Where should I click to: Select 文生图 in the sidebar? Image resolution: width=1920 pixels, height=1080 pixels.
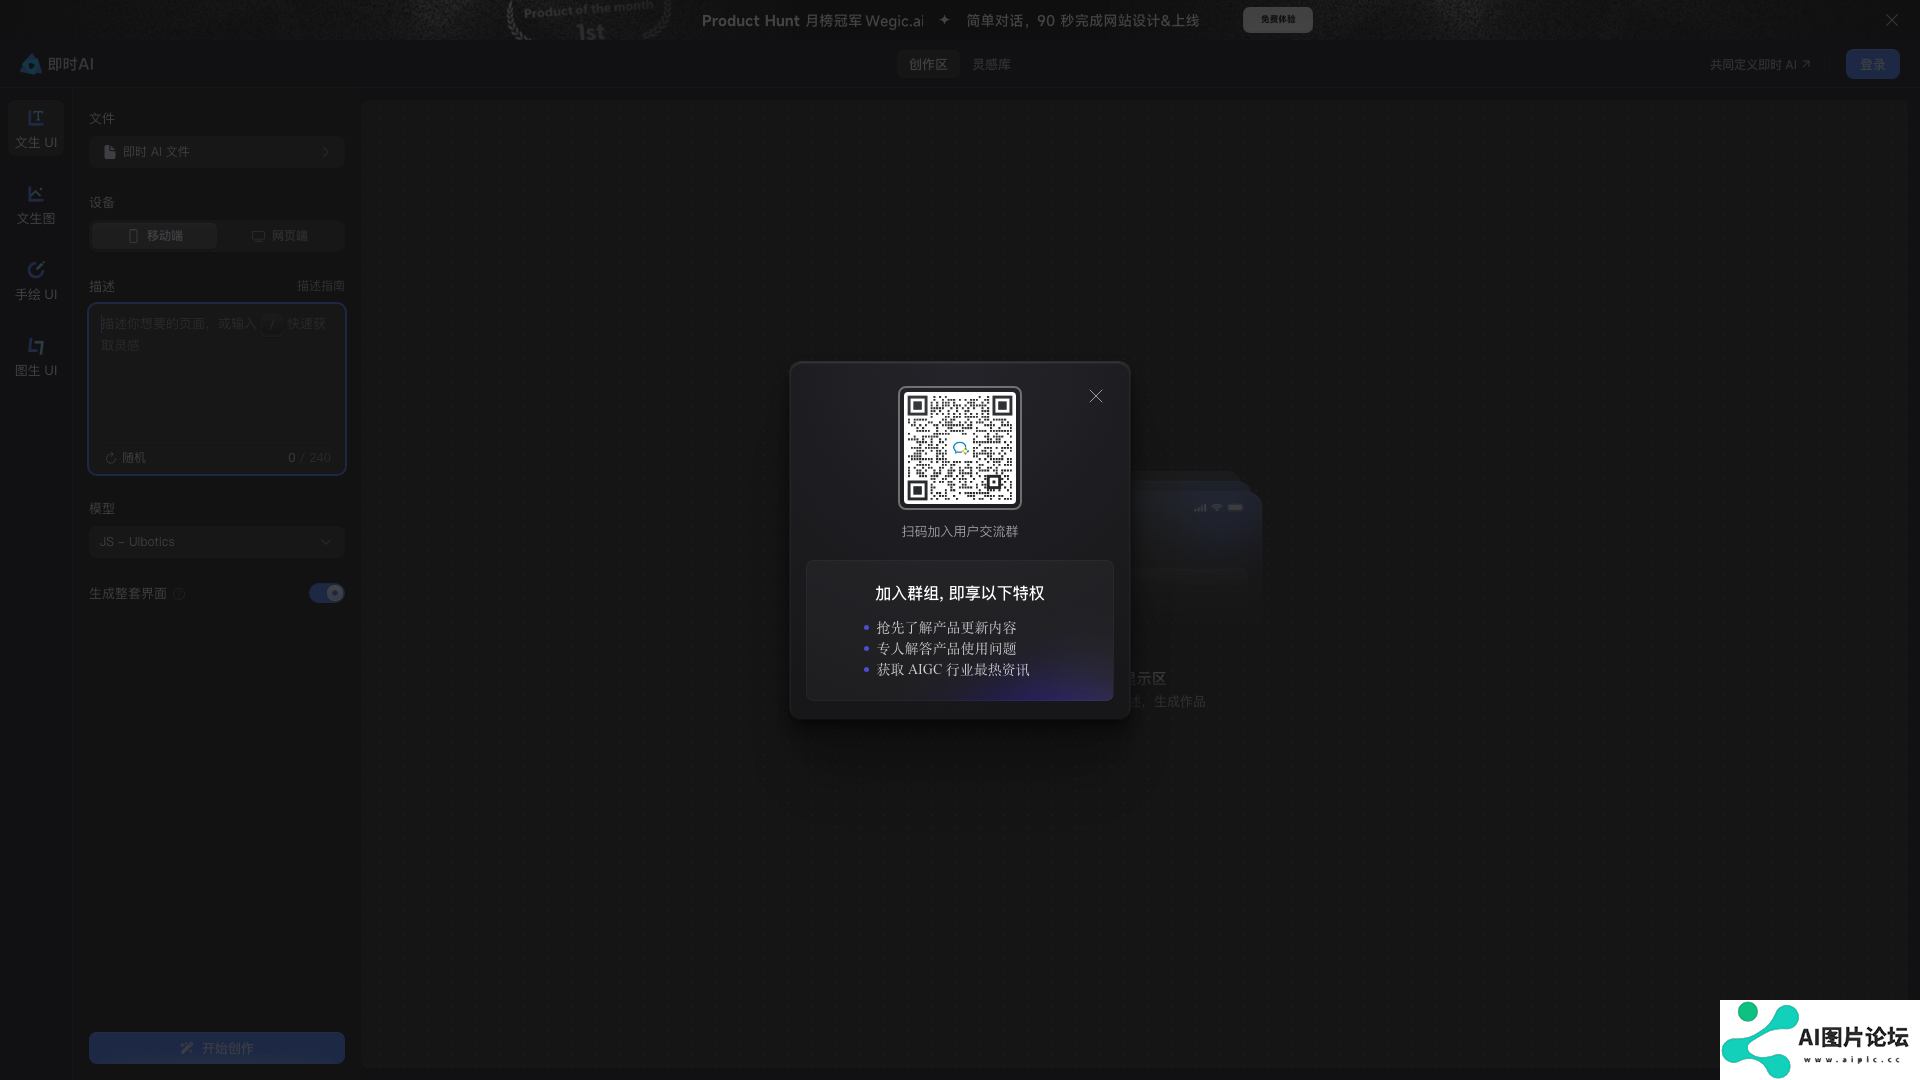coord(36,205)
